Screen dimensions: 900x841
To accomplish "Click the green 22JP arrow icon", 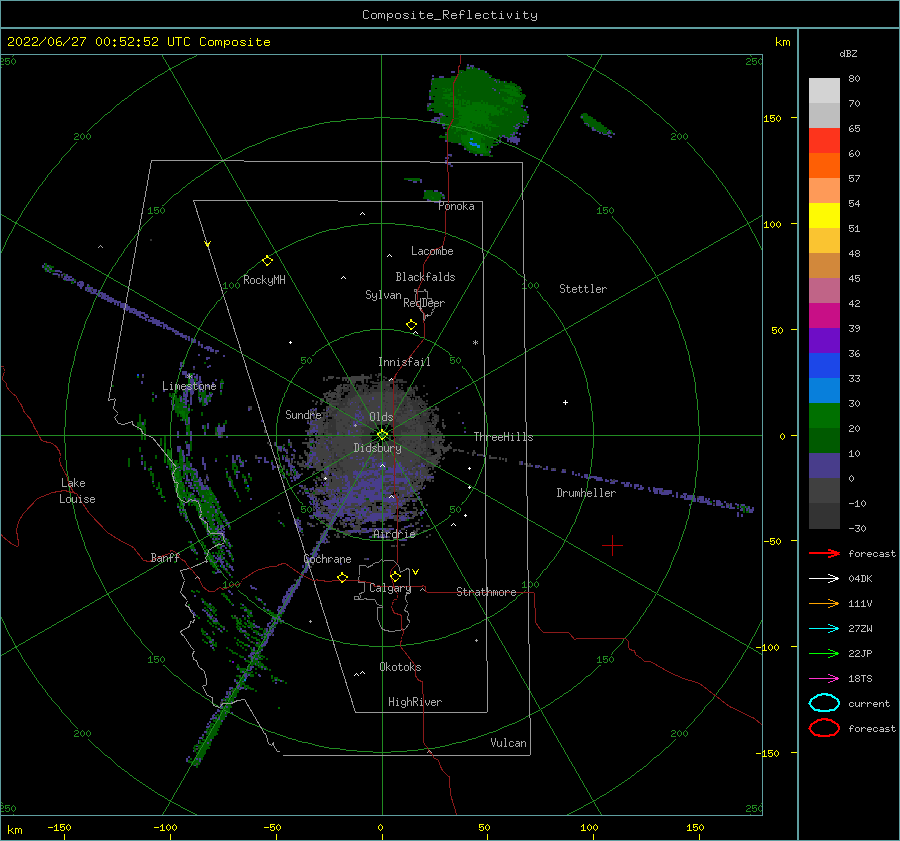I will [x=824, y=653].
